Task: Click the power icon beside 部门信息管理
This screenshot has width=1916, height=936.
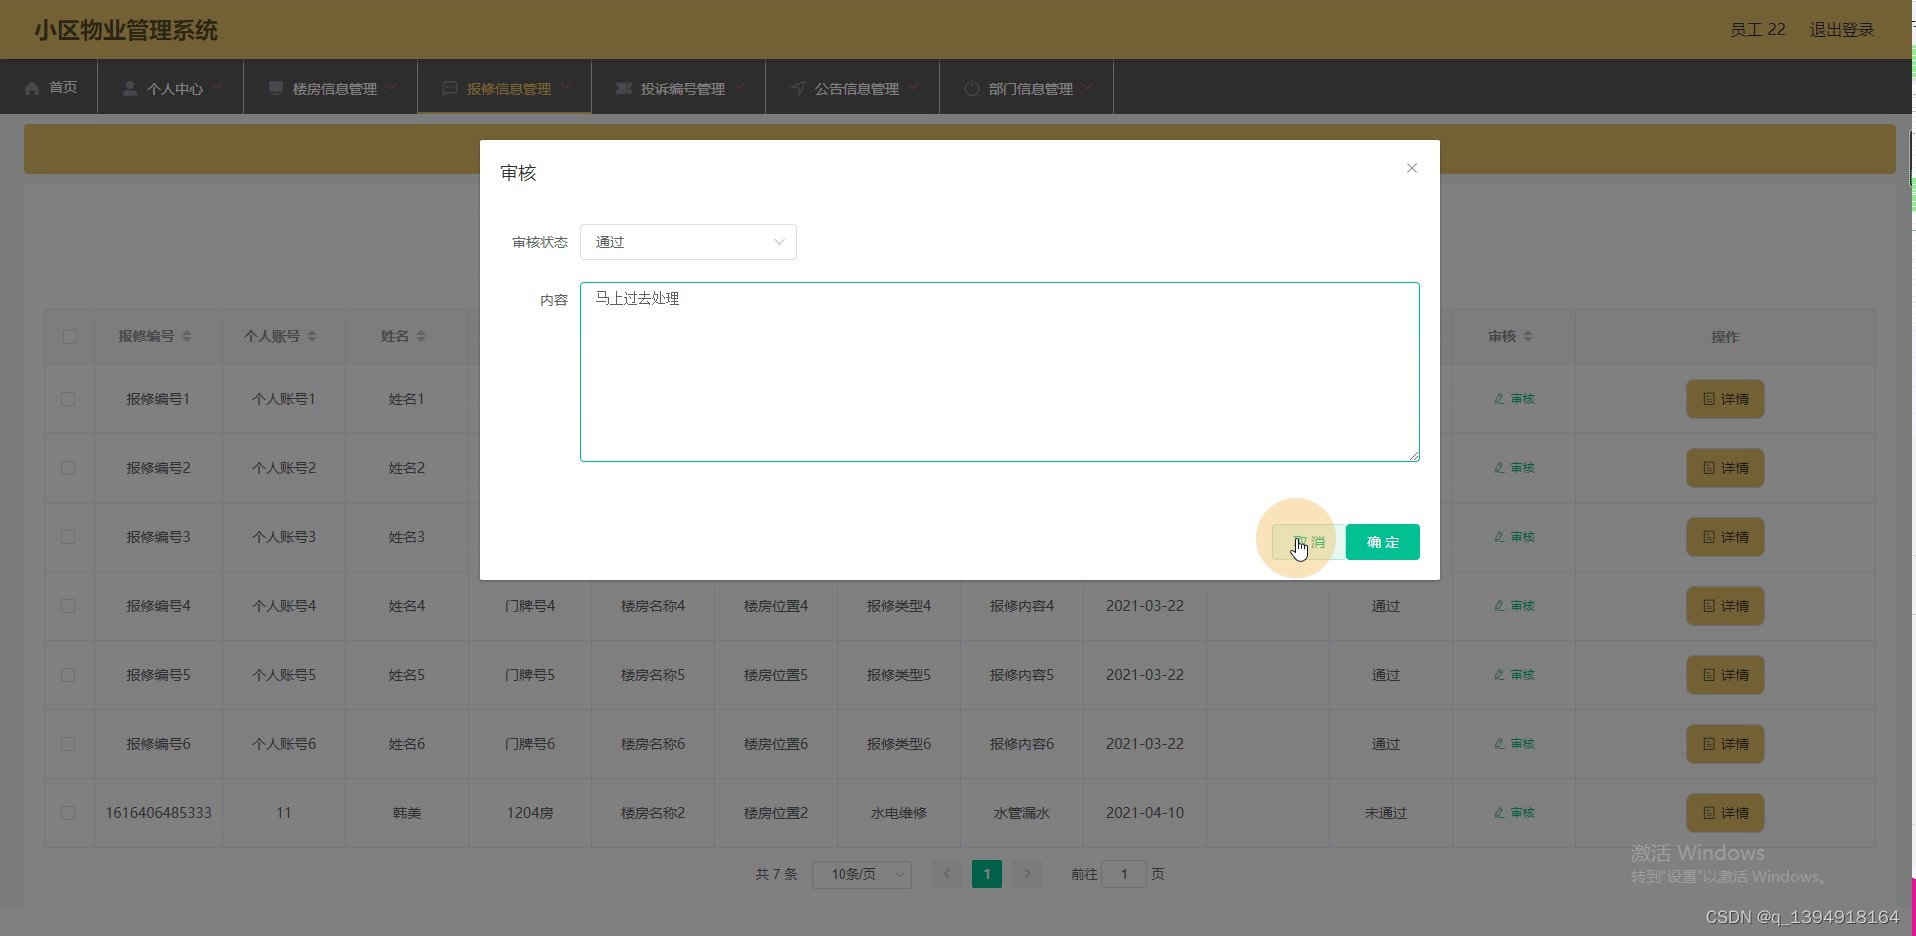Action: (x=972, y=88)
